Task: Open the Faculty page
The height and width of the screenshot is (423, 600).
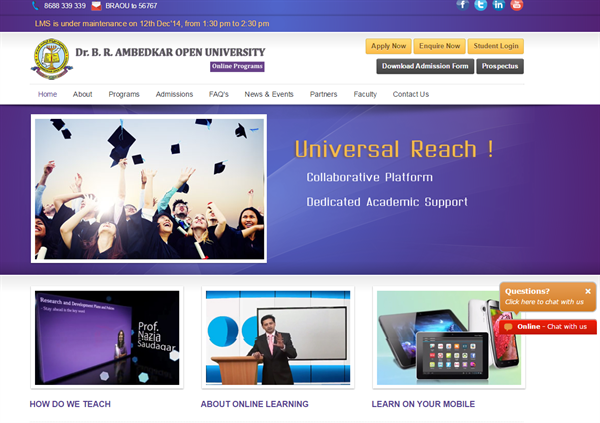Action: (x=365, y=94)
